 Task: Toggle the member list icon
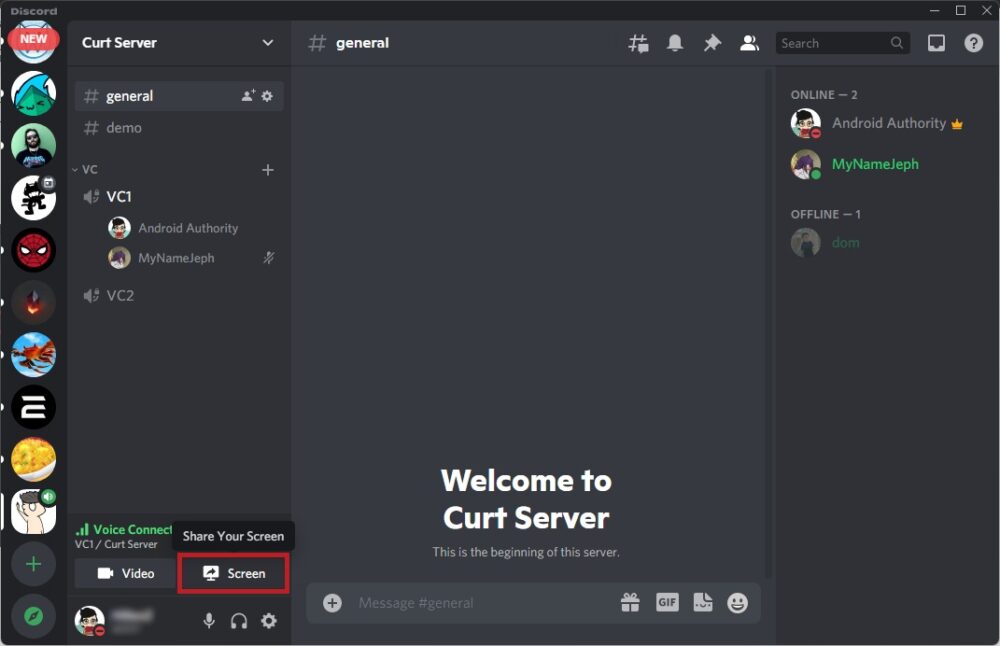(749, 43)
